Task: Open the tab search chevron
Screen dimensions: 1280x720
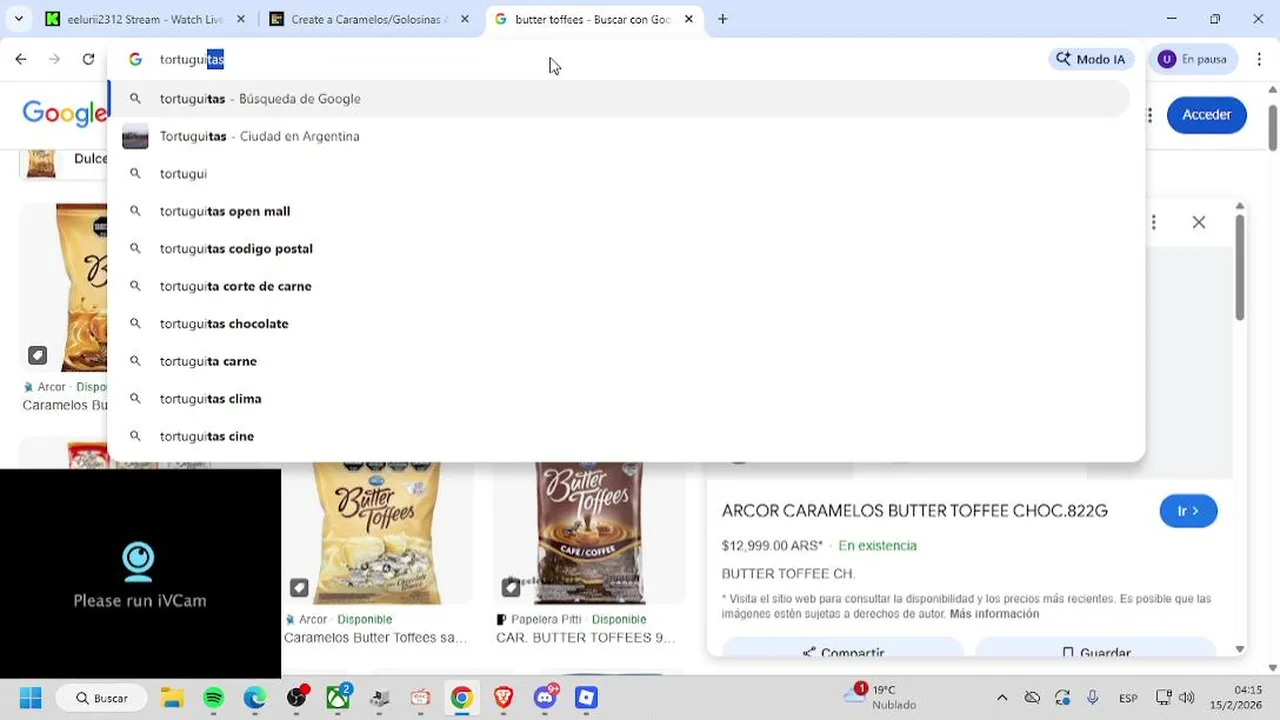Action: coord(18,19)
